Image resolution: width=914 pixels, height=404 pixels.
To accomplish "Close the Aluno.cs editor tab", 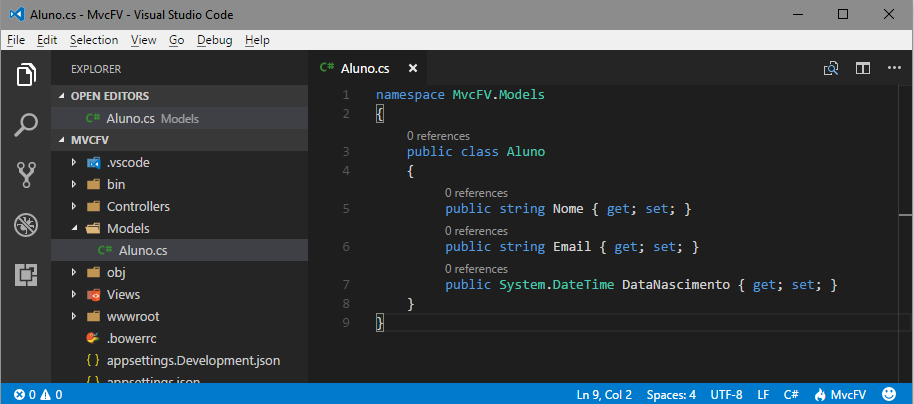I will click(x=413, y=68).
